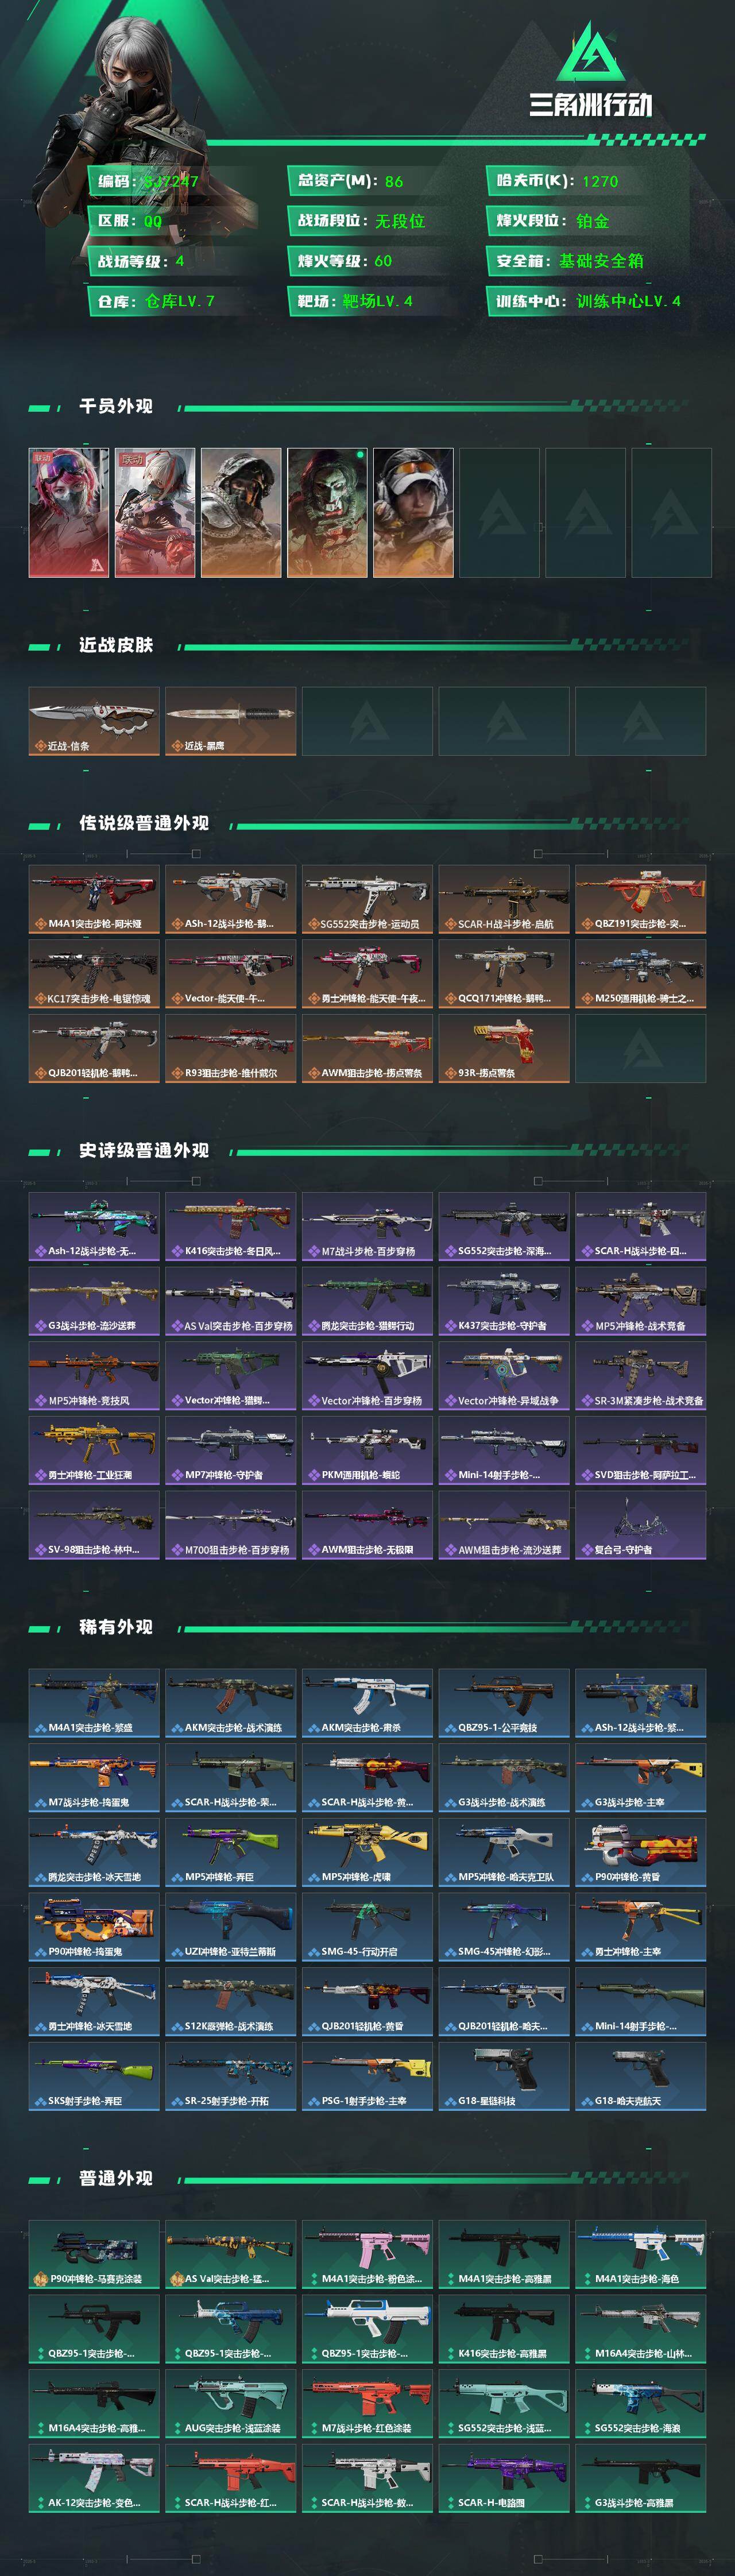Image resolution: width=735 pixels, height=2576 pixels.
Task: Select the pink M4A1突击步枪-粉色涂装 skin
Action: [367, 2254]
